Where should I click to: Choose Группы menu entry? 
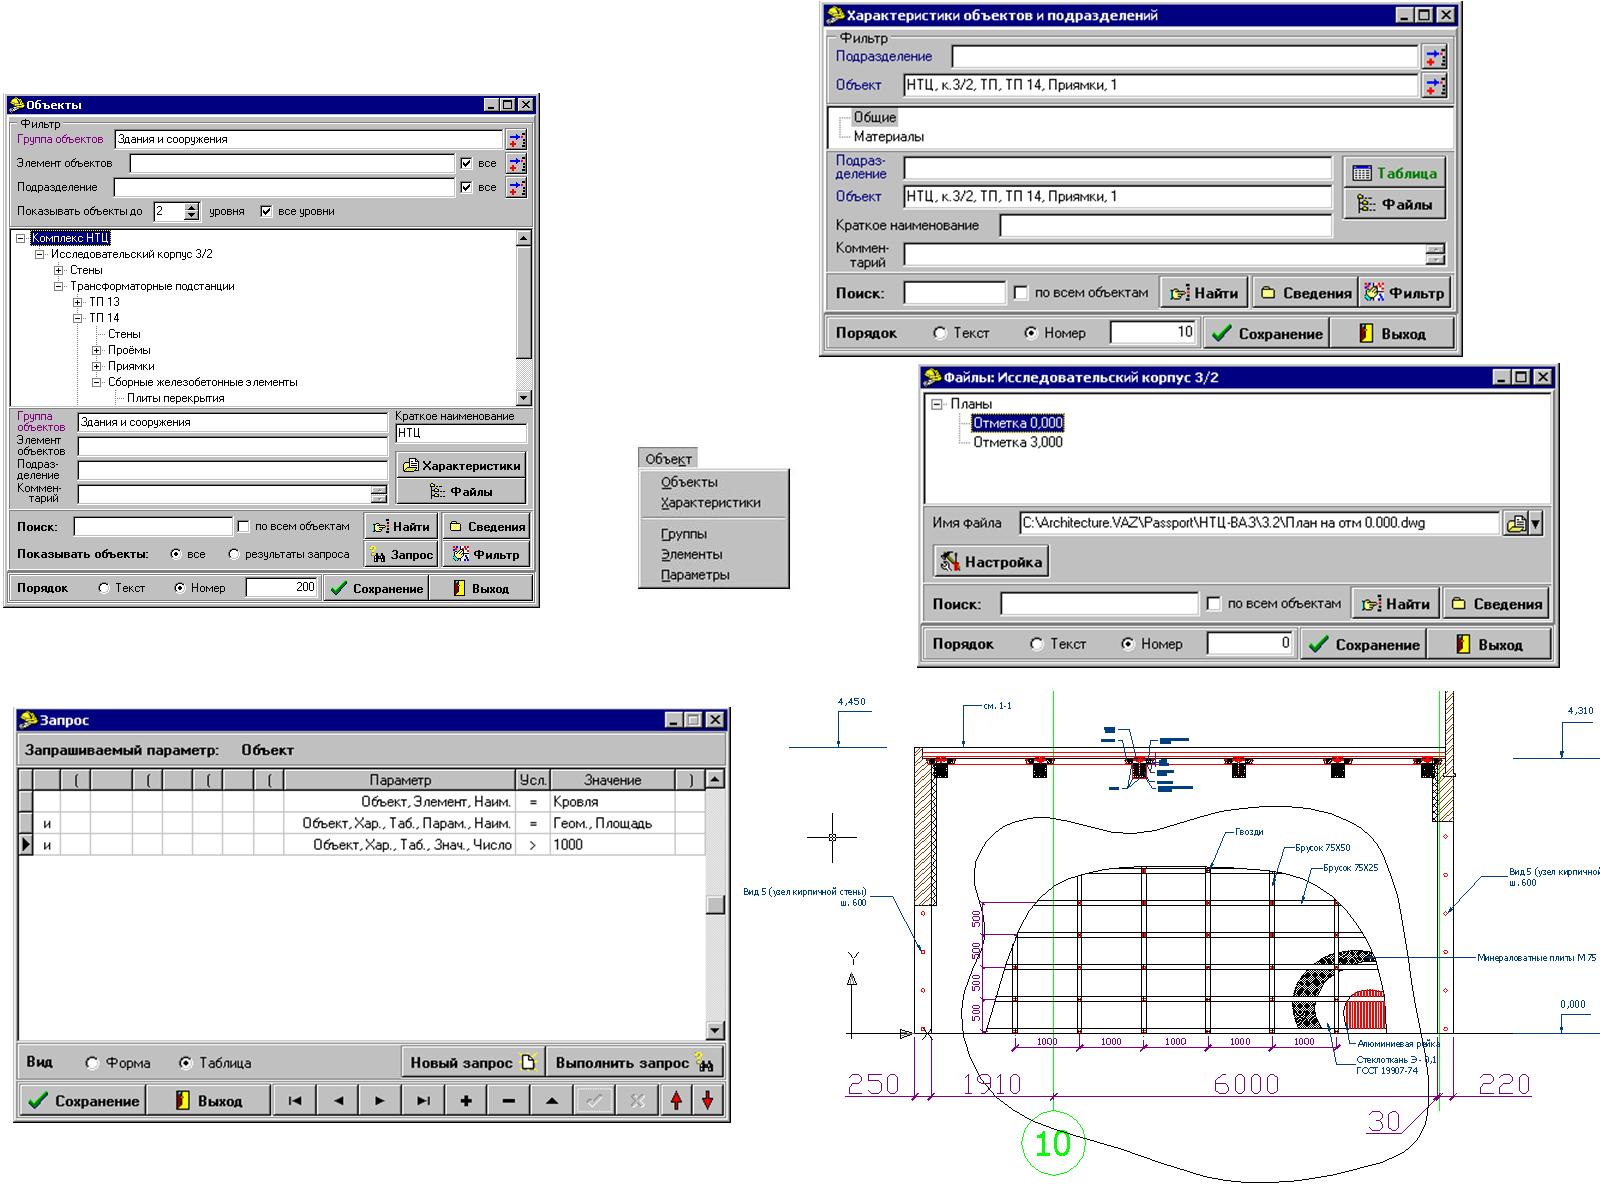tap(684, 534)
